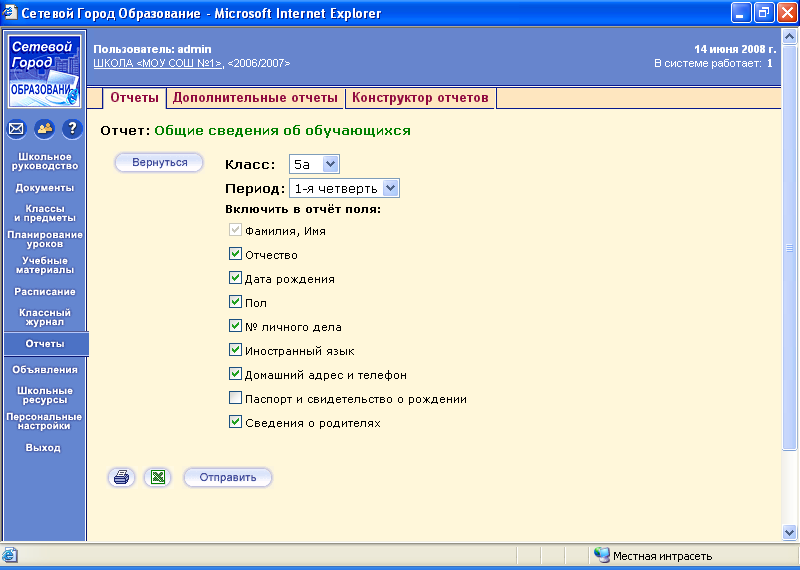Screen dimensions: 800x570
Task: Click the vertical scrollbar thumb
Action: [789, 247]
